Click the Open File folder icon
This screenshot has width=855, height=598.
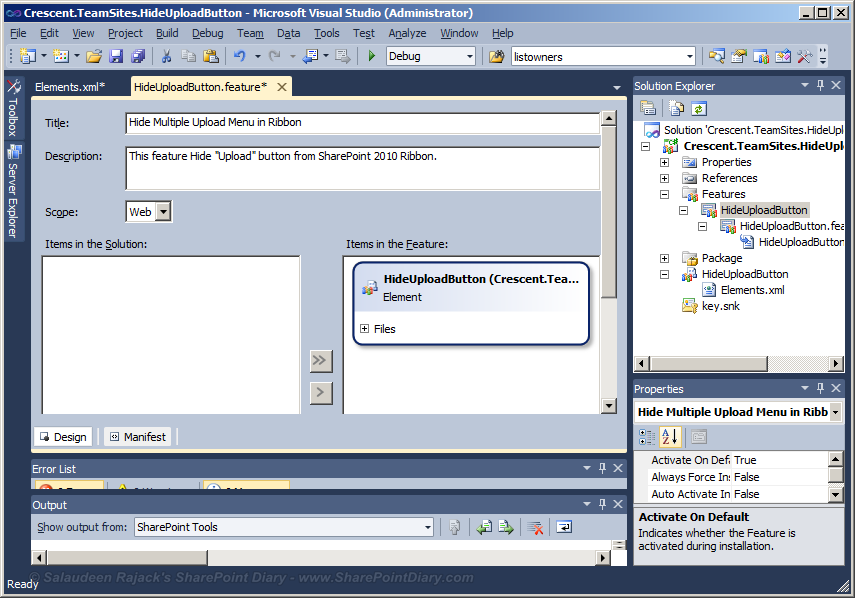94,56
